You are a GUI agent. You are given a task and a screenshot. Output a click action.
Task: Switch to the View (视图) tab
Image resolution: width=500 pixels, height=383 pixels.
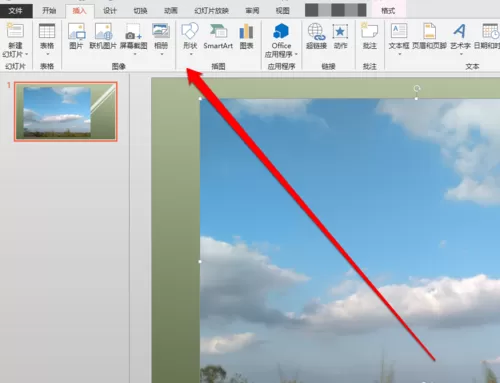tap(283, 11)
